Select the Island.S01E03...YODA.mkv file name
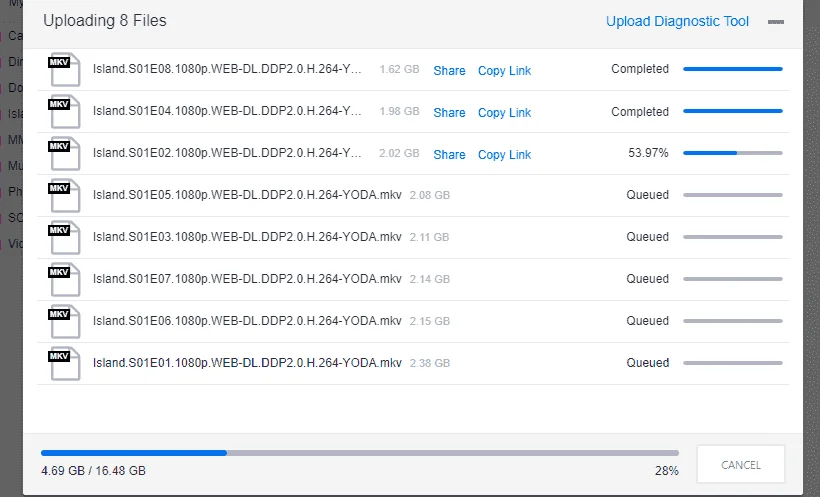This screenshot has width=820, height=497. 247,236
